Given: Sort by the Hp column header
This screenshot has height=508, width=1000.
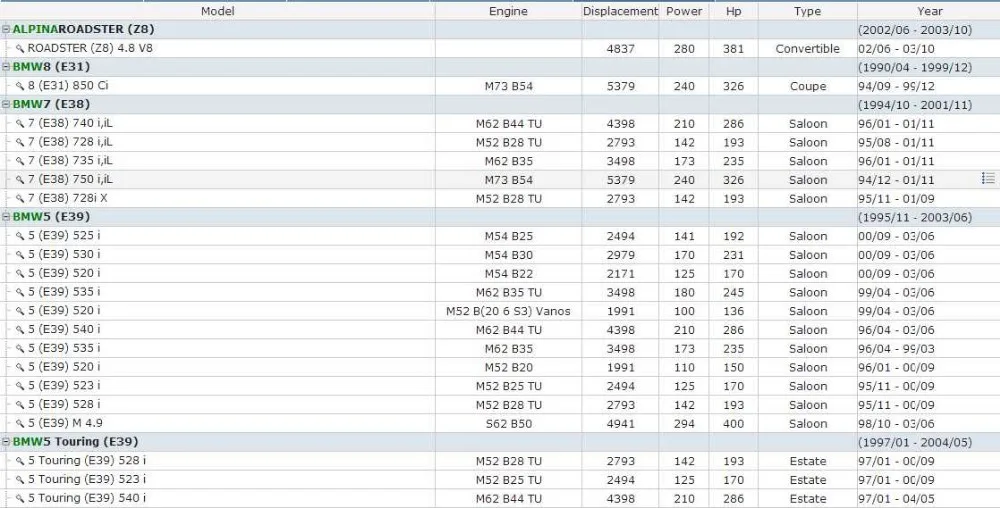Looking at the screenshot, I should (x=733, y=11).
